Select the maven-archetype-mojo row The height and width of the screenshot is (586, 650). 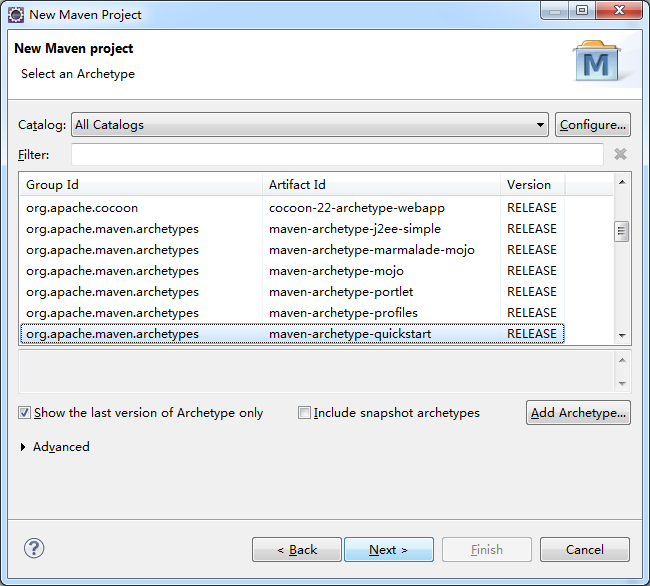tap(292, 271)
